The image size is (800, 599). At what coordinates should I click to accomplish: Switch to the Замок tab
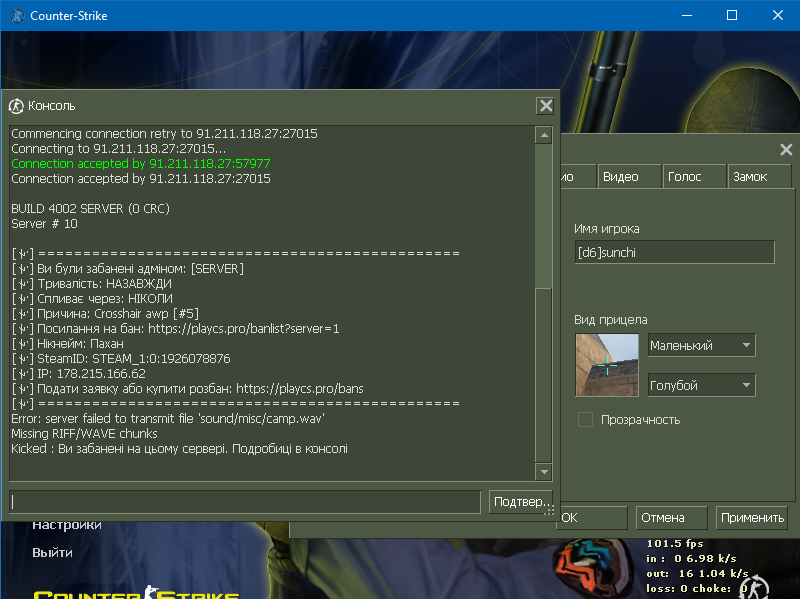pyautogui.click(x=760, y=177)
